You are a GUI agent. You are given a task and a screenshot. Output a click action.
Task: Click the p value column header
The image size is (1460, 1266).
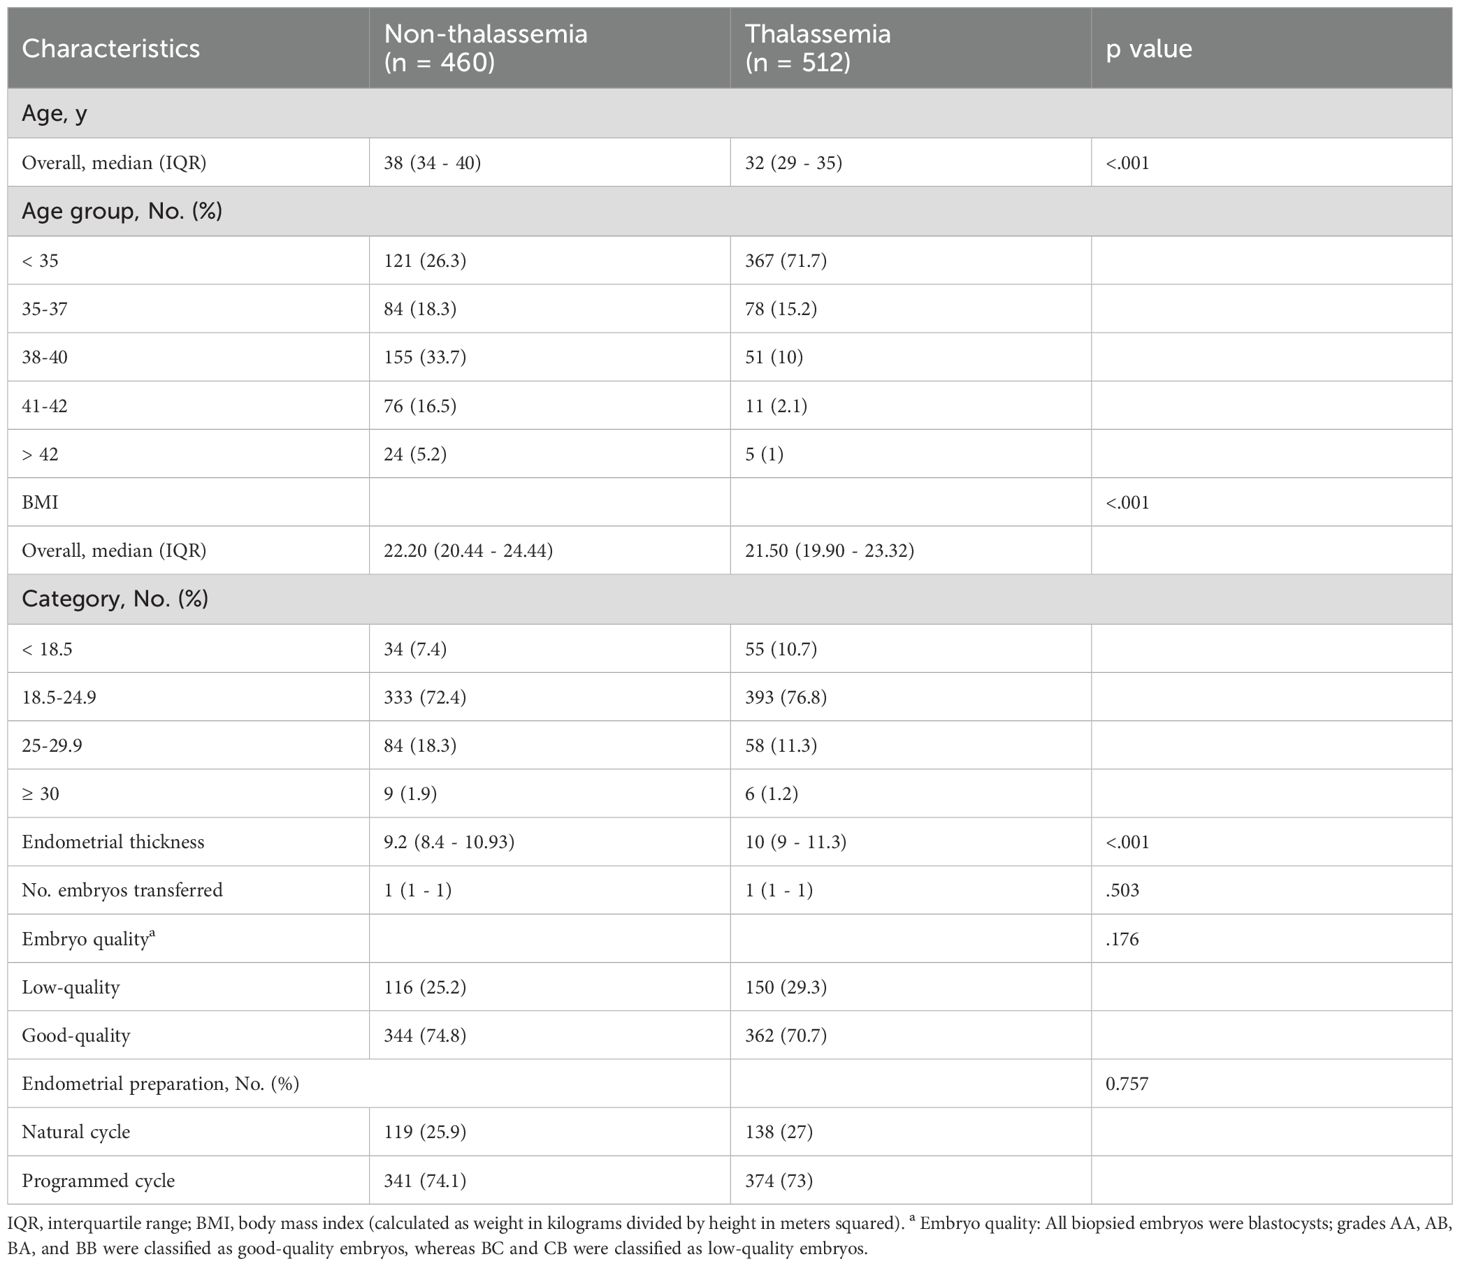coord(1149,48)
